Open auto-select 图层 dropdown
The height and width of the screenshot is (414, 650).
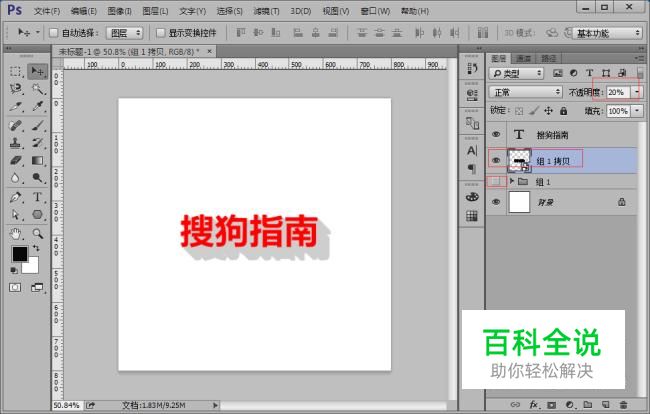(x=124, y=33)
